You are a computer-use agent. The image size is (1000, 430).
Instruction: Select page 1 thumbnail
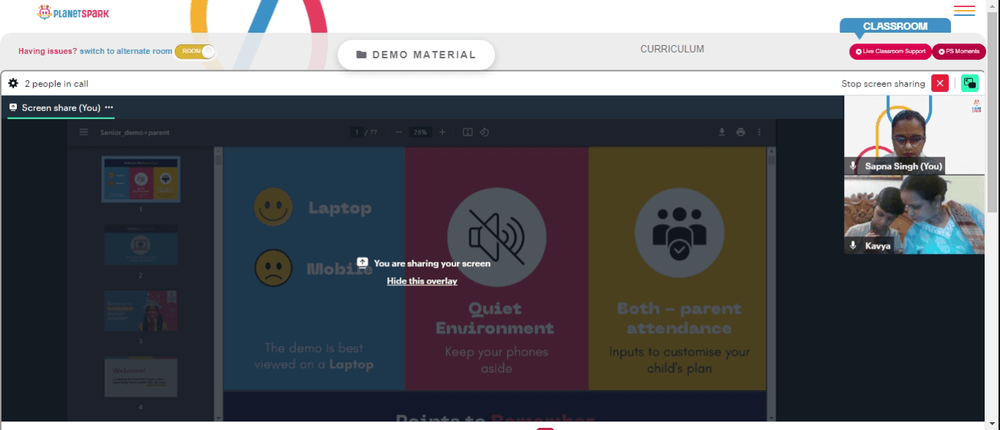pyautogui.click(x=141, y=179)
